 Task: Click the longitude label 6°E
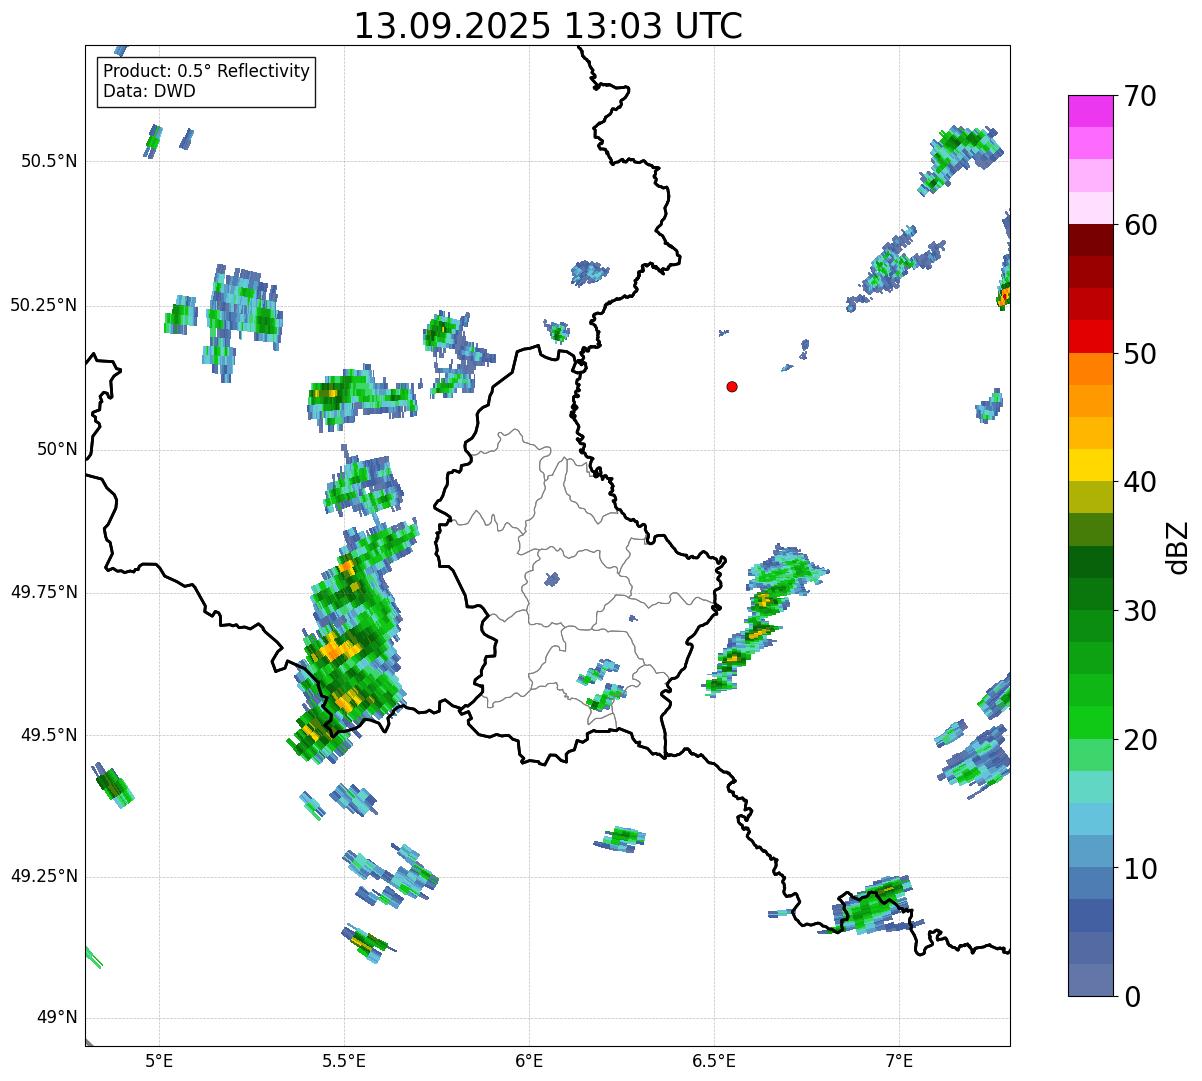click(529, 1060)
